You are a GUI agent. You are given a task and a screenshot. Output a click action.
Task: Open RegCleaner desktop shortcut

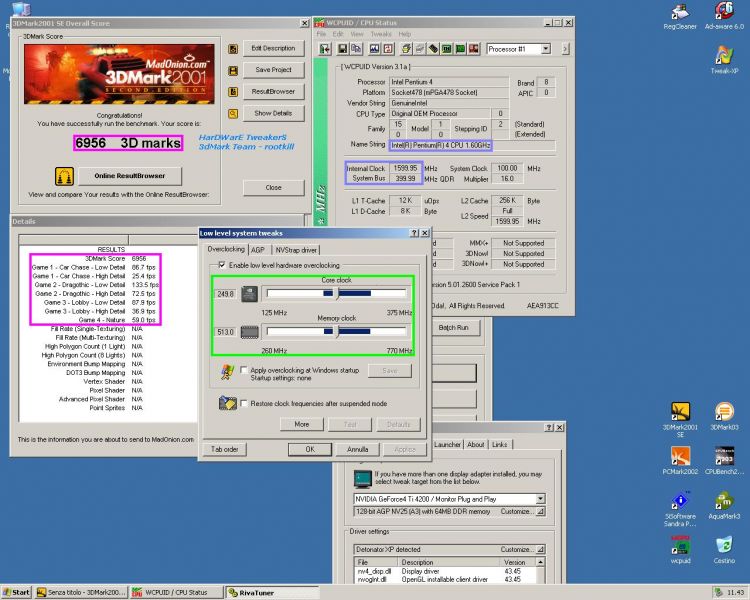pos(680,16)
